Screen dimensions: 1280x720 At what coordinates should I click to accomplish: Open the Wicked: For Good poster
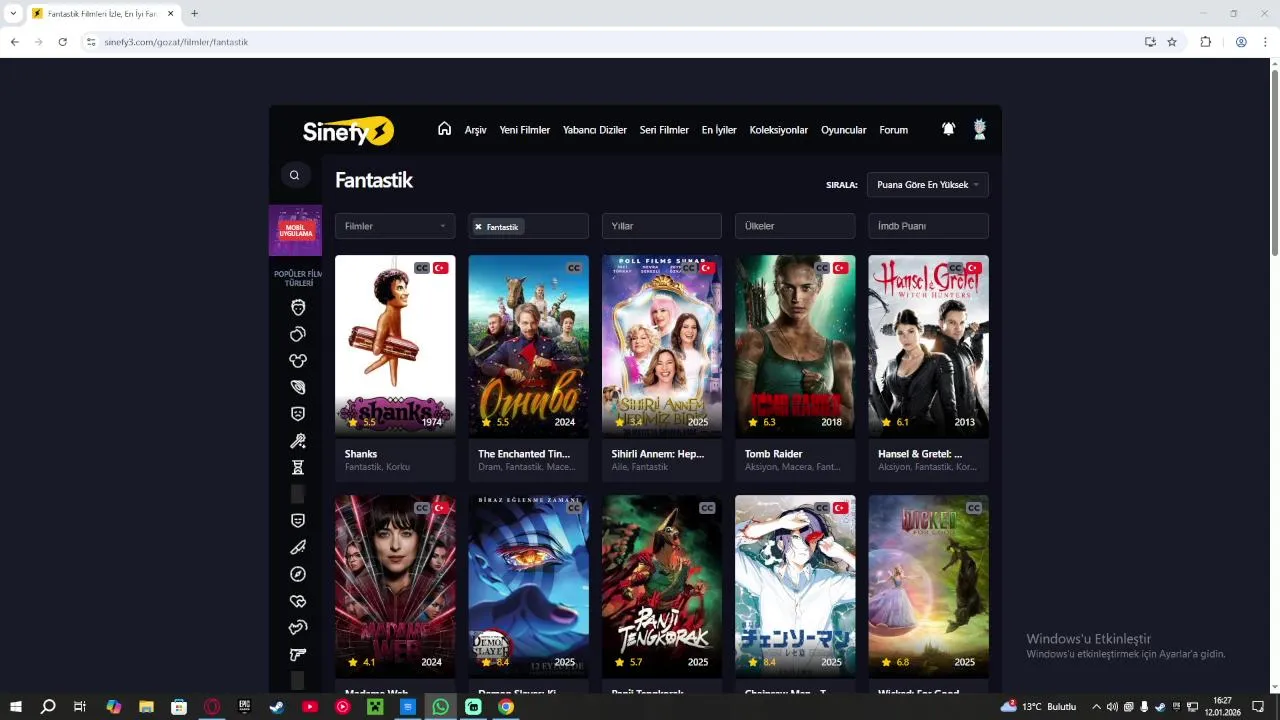pos(928,586)
